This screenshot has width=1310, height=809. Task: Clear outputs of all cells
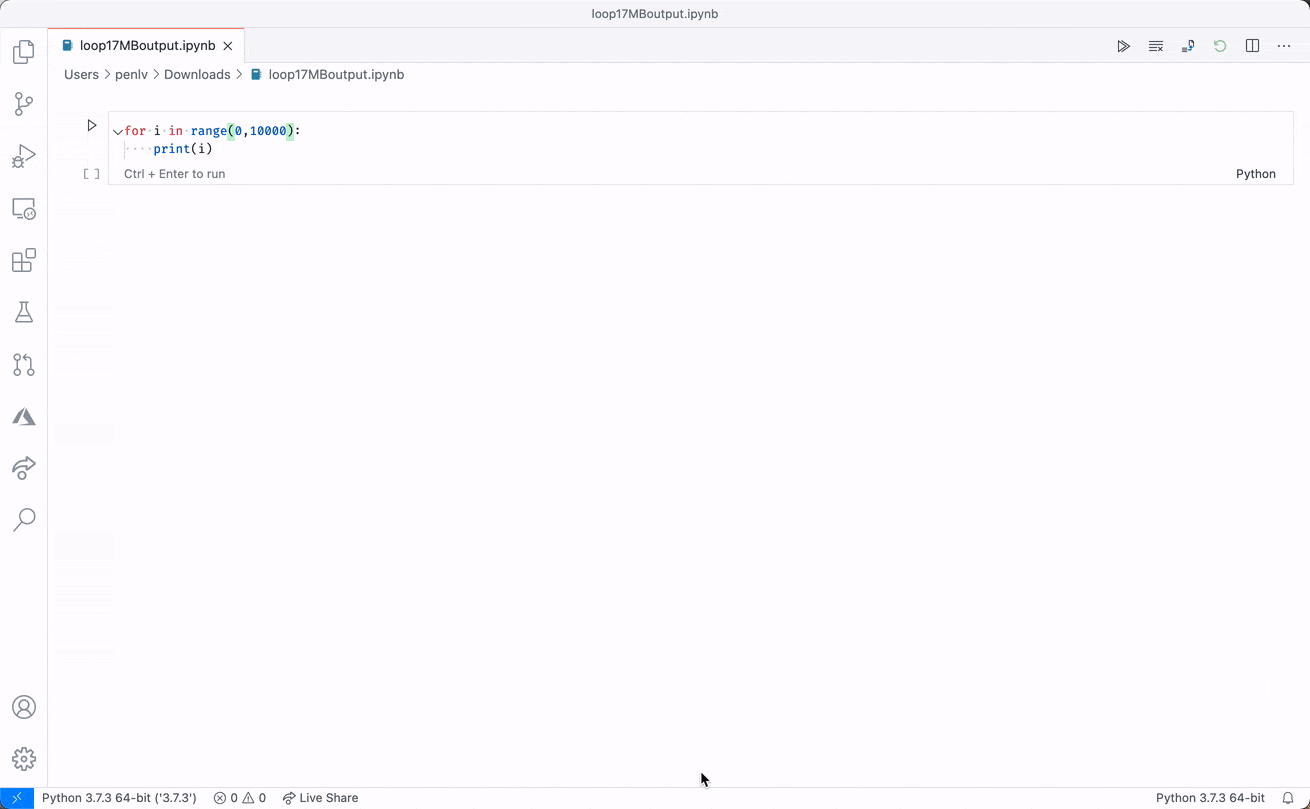1156,45
